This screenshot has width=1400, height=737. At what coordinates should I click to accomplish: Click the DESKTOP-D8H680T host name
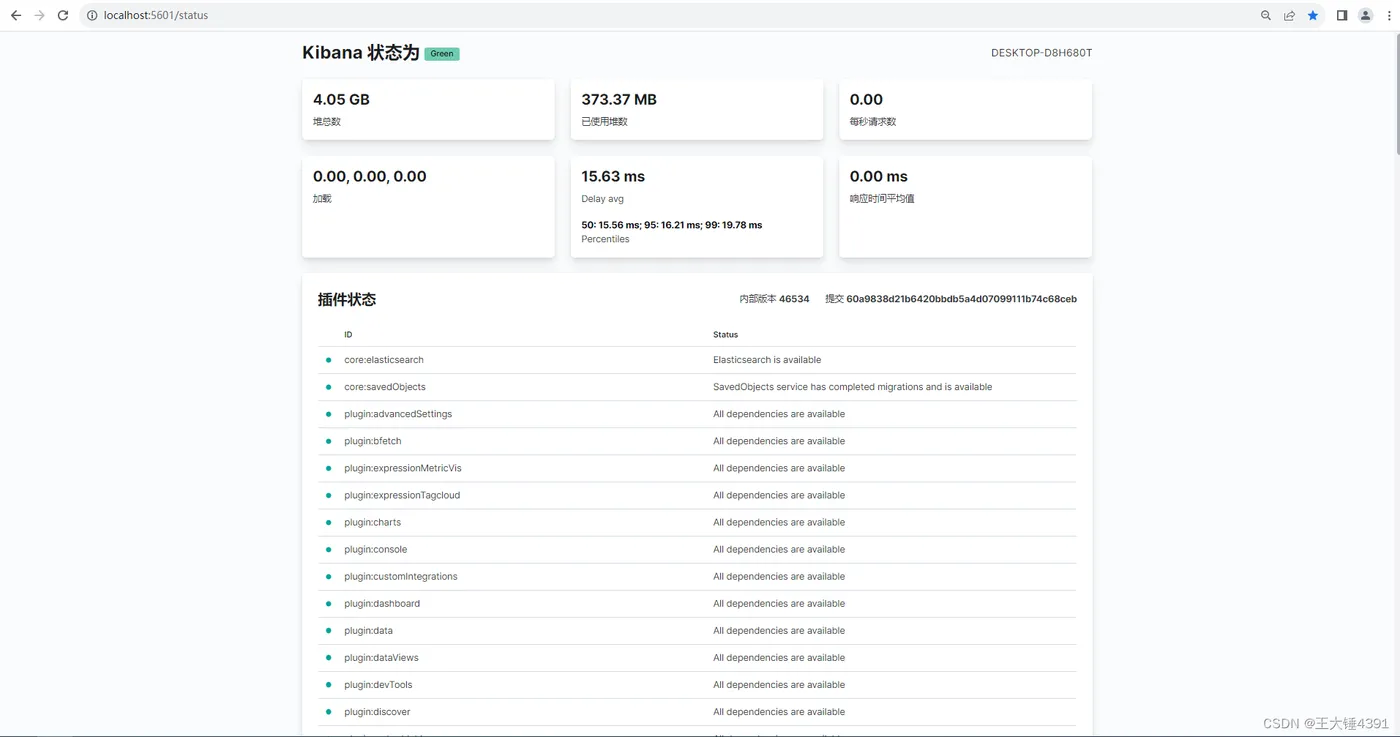1041,53
